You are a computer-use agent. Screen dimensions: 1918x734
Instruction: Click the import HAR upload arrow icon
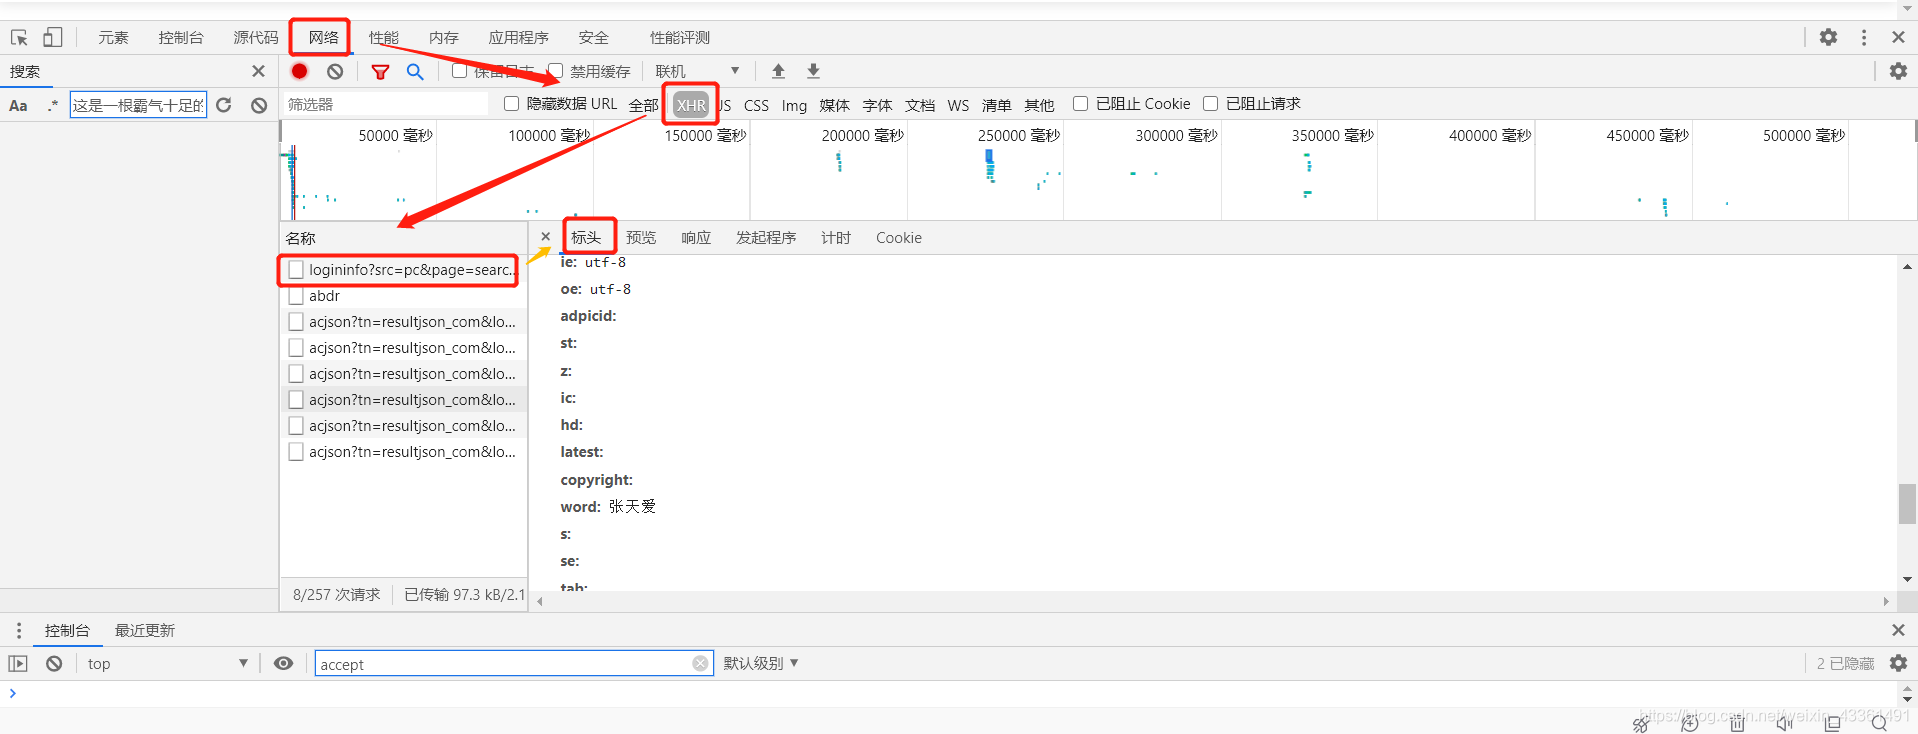[x=778, y=71]
